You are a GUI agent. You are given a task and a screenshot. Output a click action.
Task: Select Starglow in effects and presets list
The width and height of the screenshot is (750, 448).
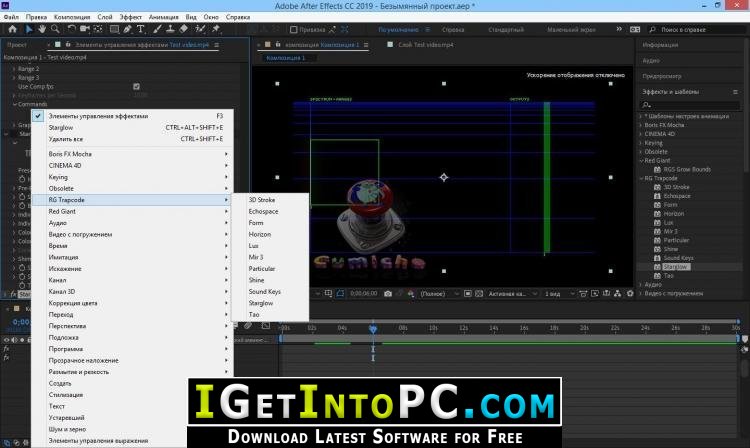(x=675, y=267)
